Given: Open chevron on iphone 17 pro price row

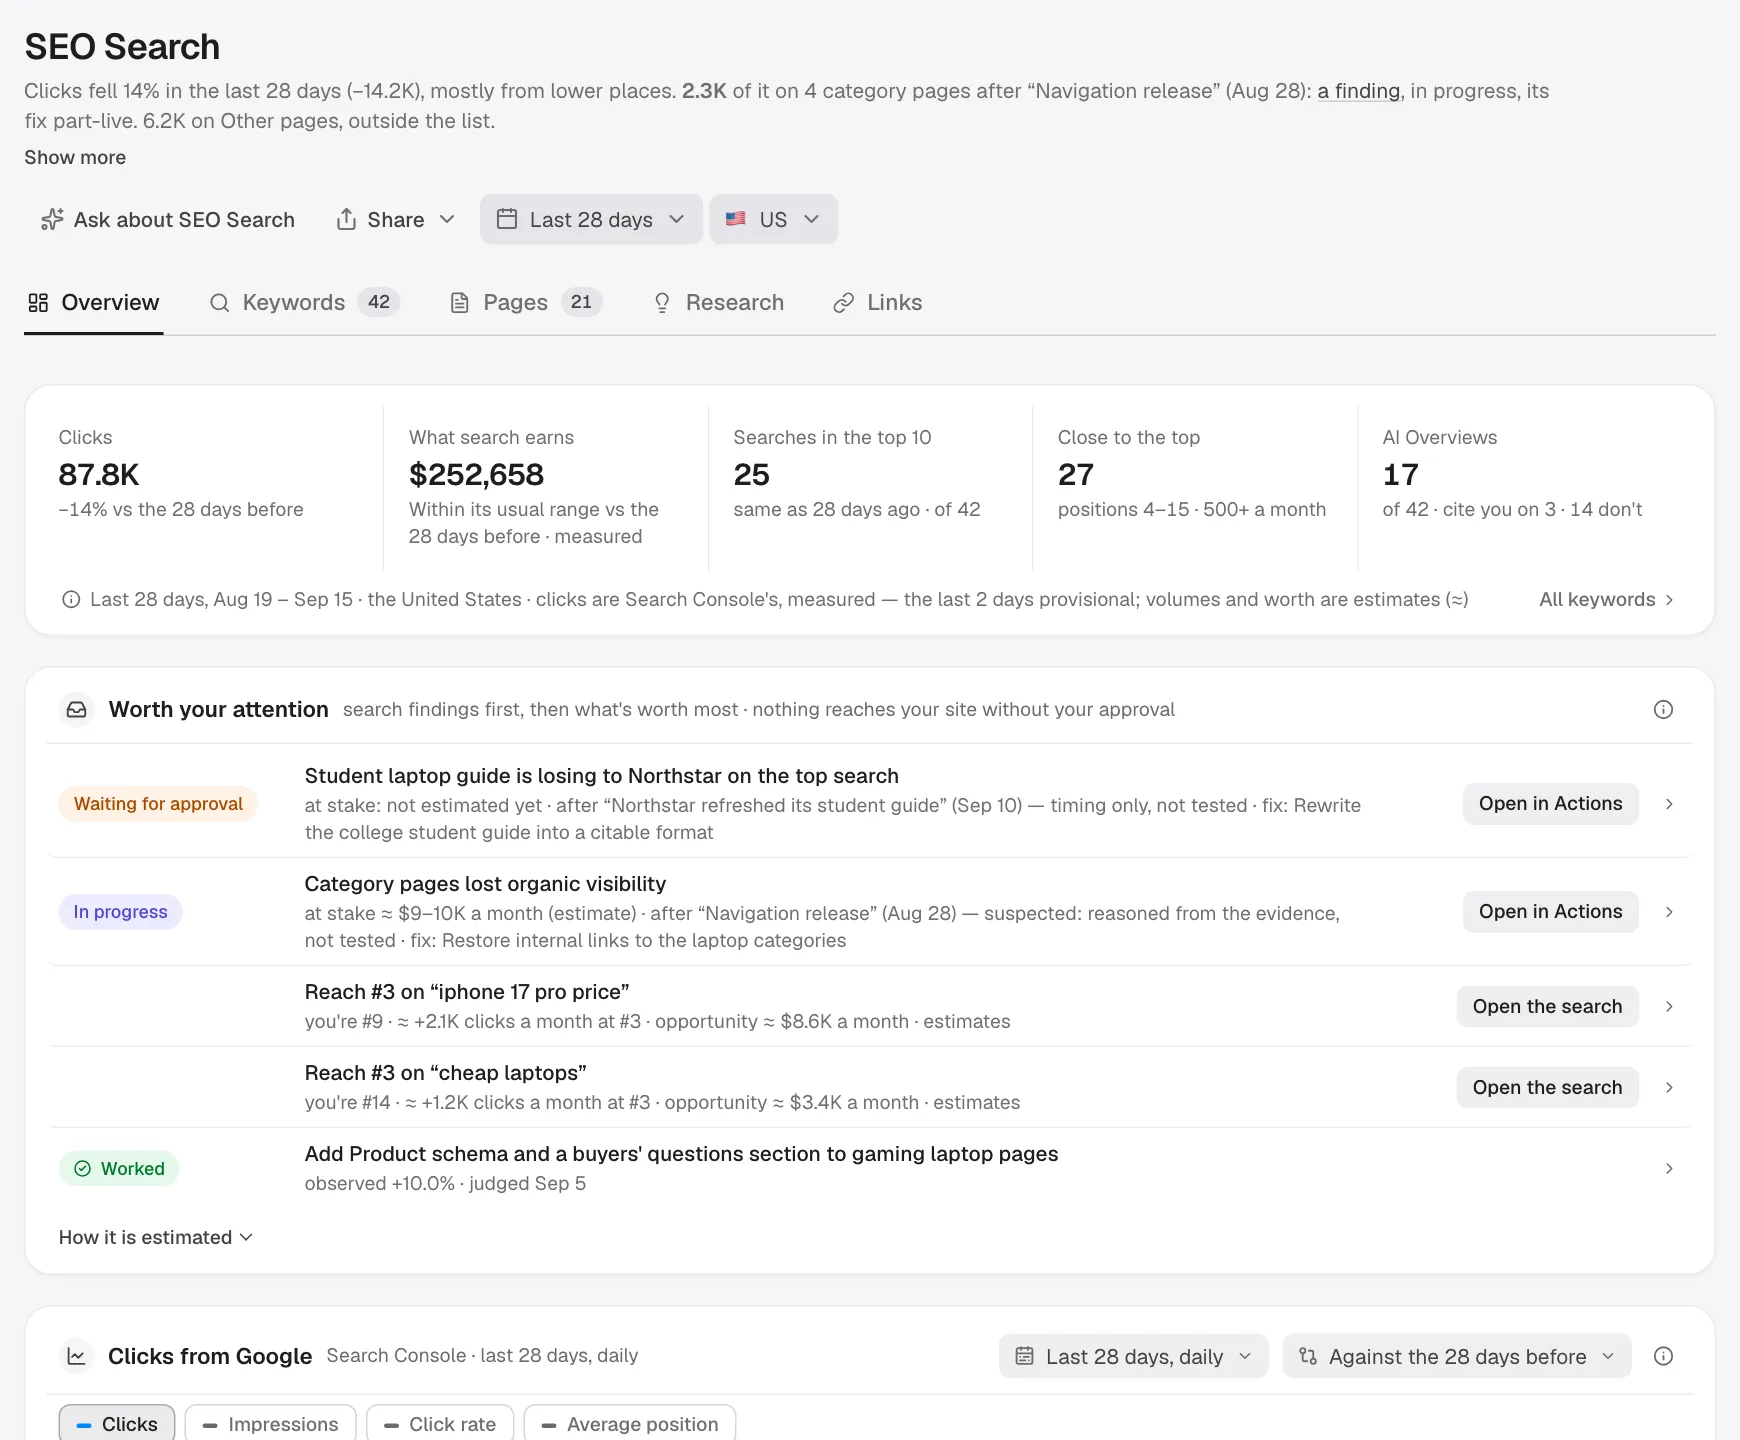Looking at the screenshot, I should [1669, 1007].
